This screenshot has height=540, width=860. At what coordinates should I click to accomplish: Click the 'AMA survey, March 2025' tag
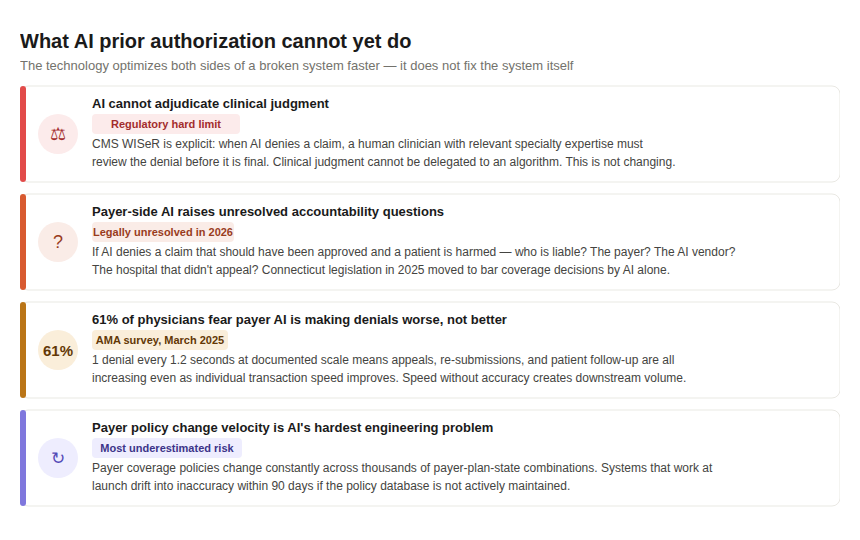coord(160,340)
